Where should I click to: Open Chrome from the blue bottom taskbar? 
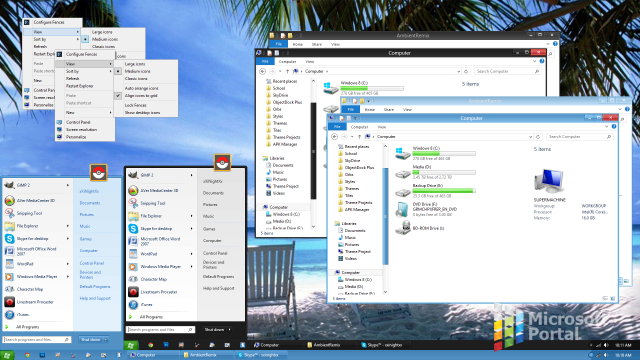click(27, 355)
